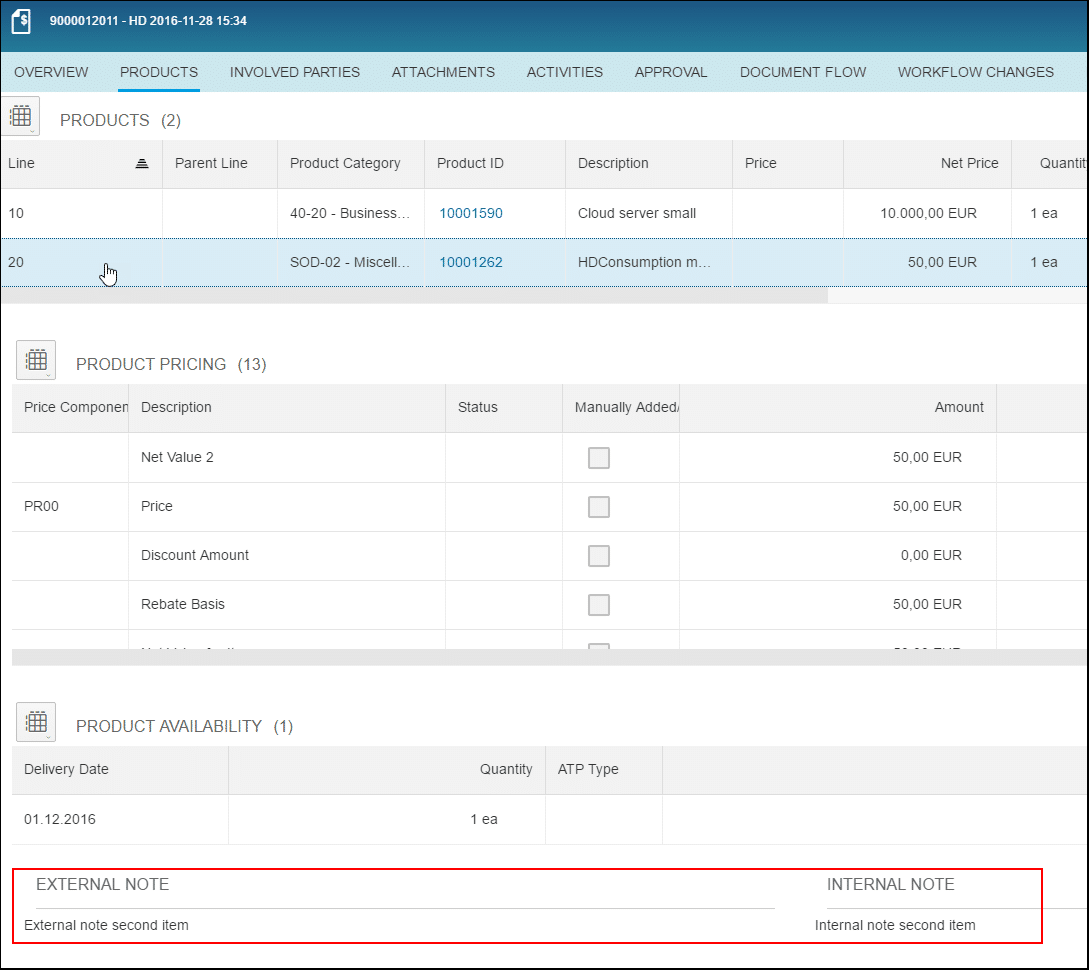
Task: Toggle the Discount Amount checkbox
Action: [599, 556]
